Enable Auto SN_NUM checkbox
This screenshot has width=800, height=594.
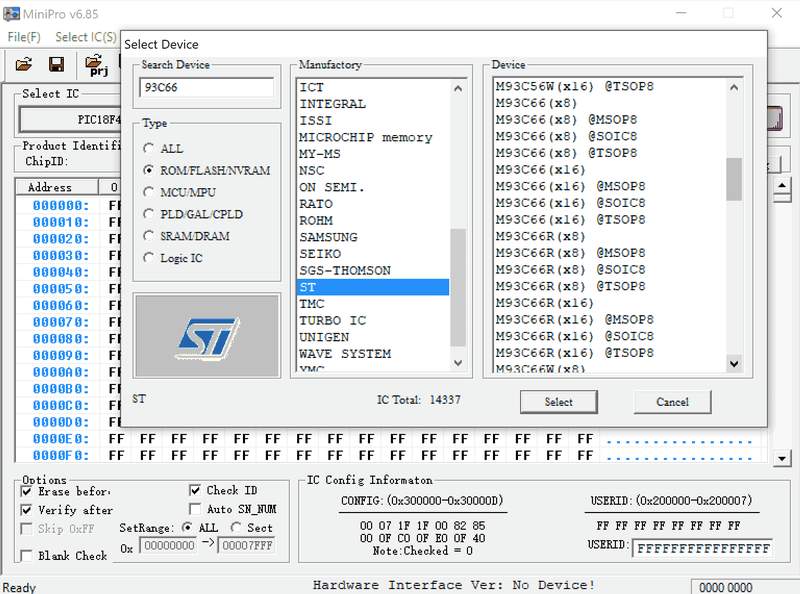[x=194, y=509]
